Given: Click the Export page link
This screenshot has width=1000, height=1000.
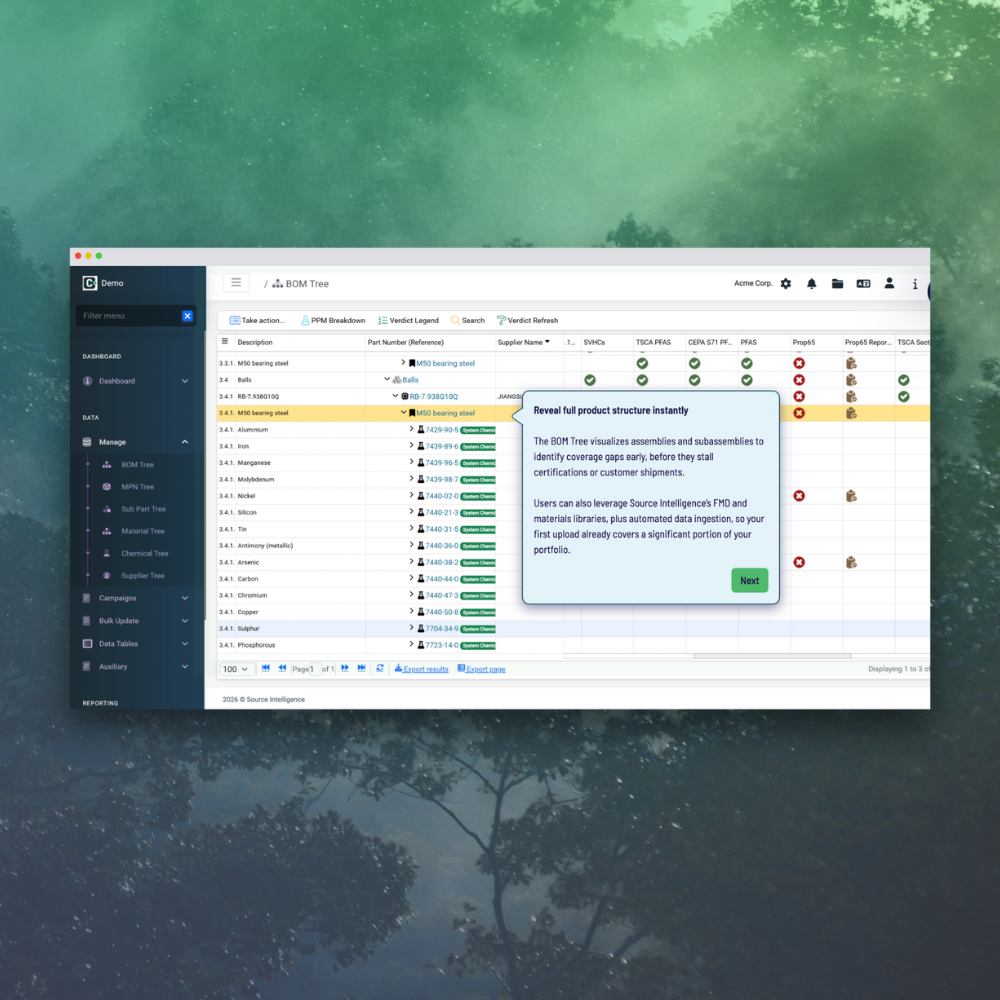Looking at the screenshot, I should [x=482, y=669].
